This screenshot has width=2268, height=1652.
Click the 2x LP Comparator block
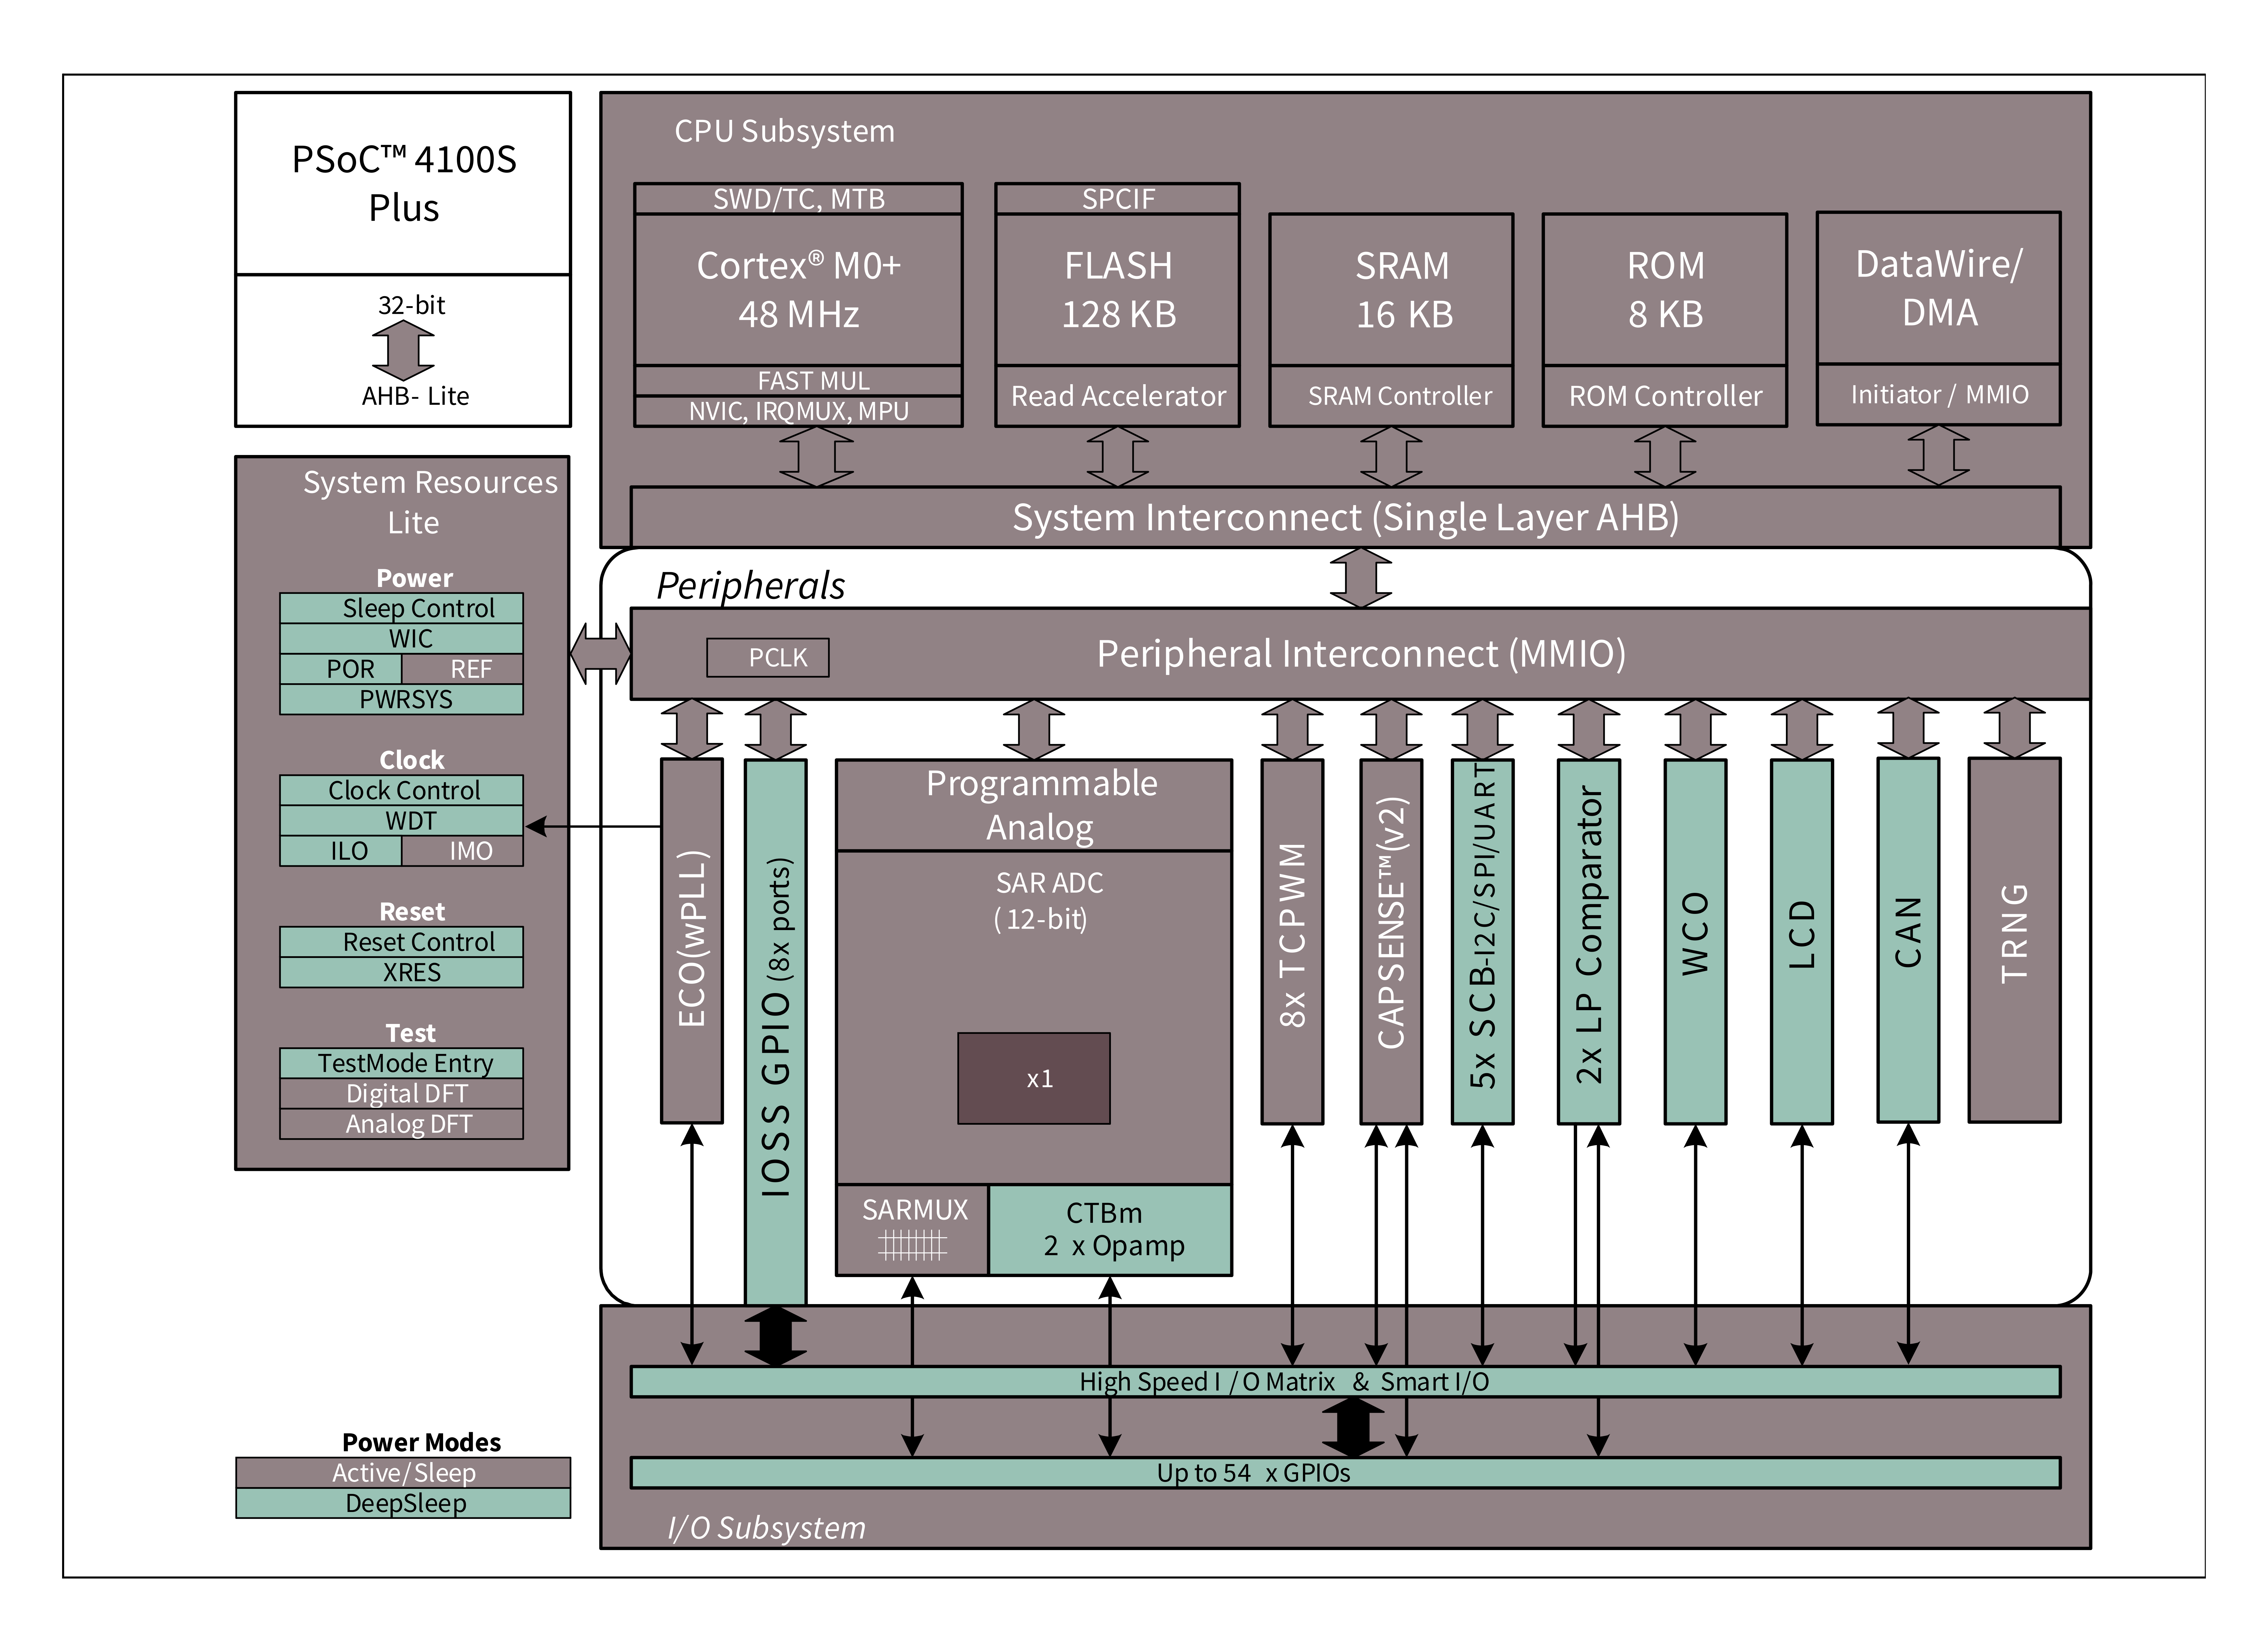[1589, 942]
